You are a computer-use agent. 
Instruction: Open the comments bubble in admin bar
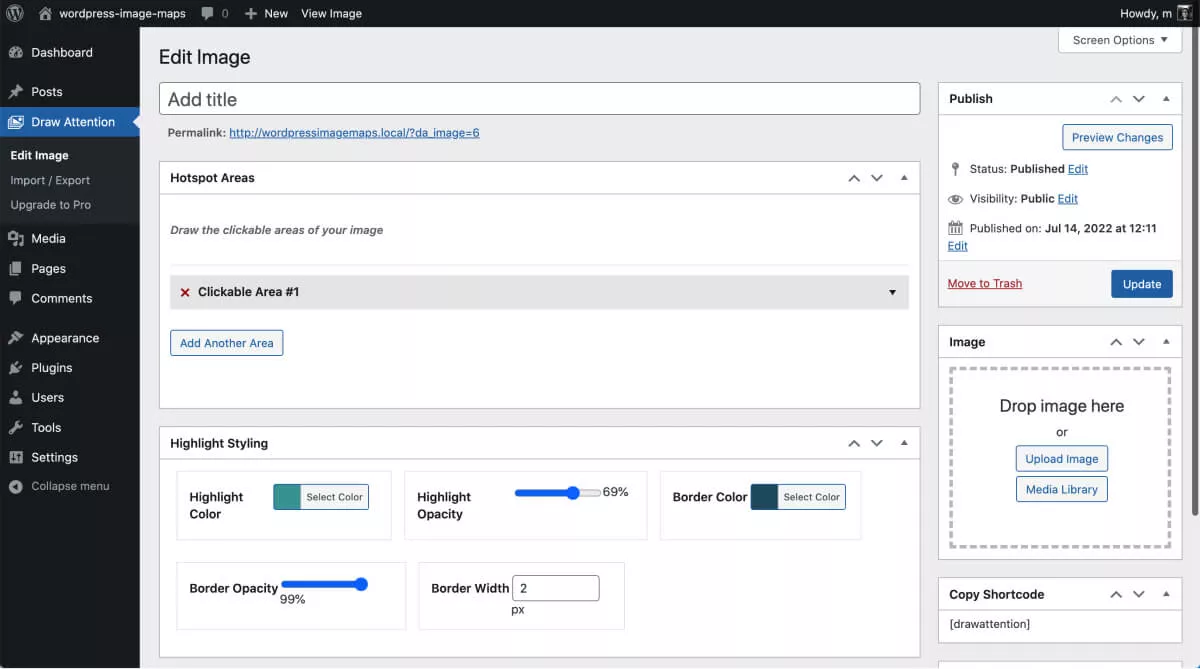[x=207, y=13]
